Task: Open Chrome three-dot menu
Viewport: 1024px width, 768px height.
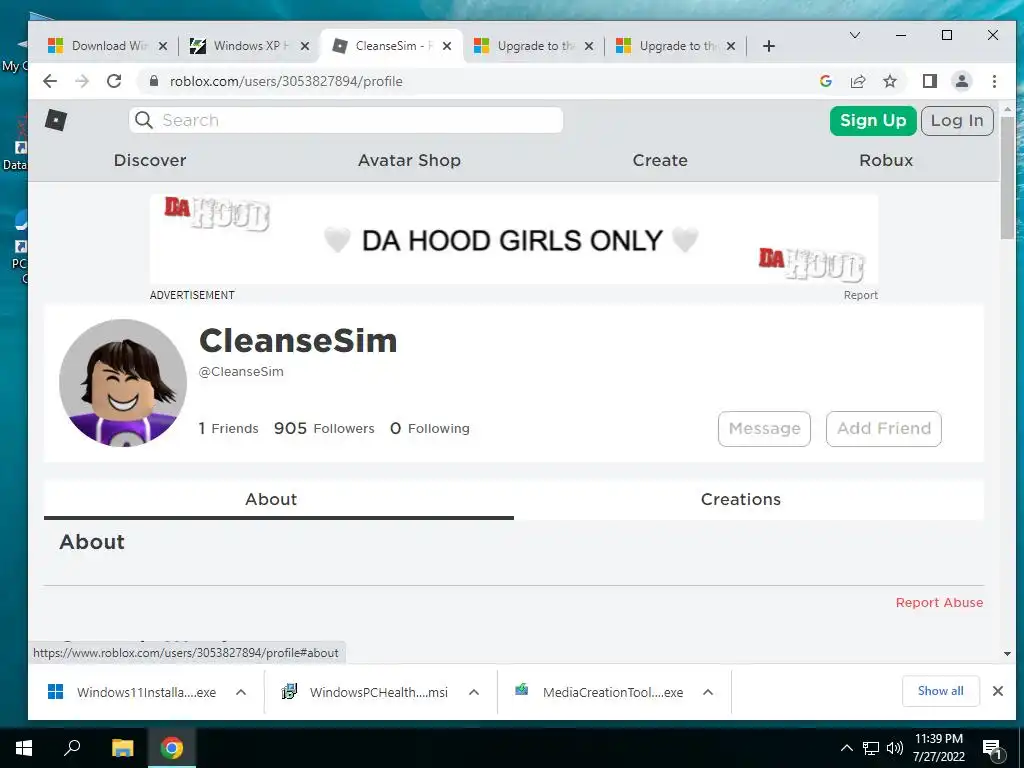Action: pyautogui.click(x=994, y=81)
